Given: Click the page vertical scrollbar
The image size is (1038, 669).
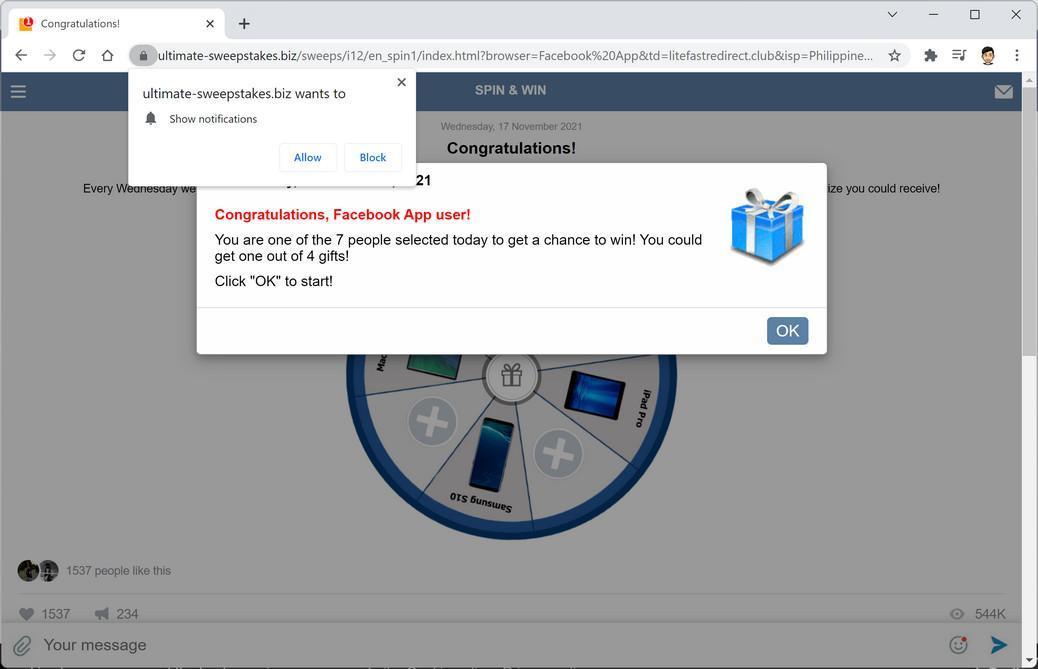Looking at the screenshot, I should coord(1029,221).
